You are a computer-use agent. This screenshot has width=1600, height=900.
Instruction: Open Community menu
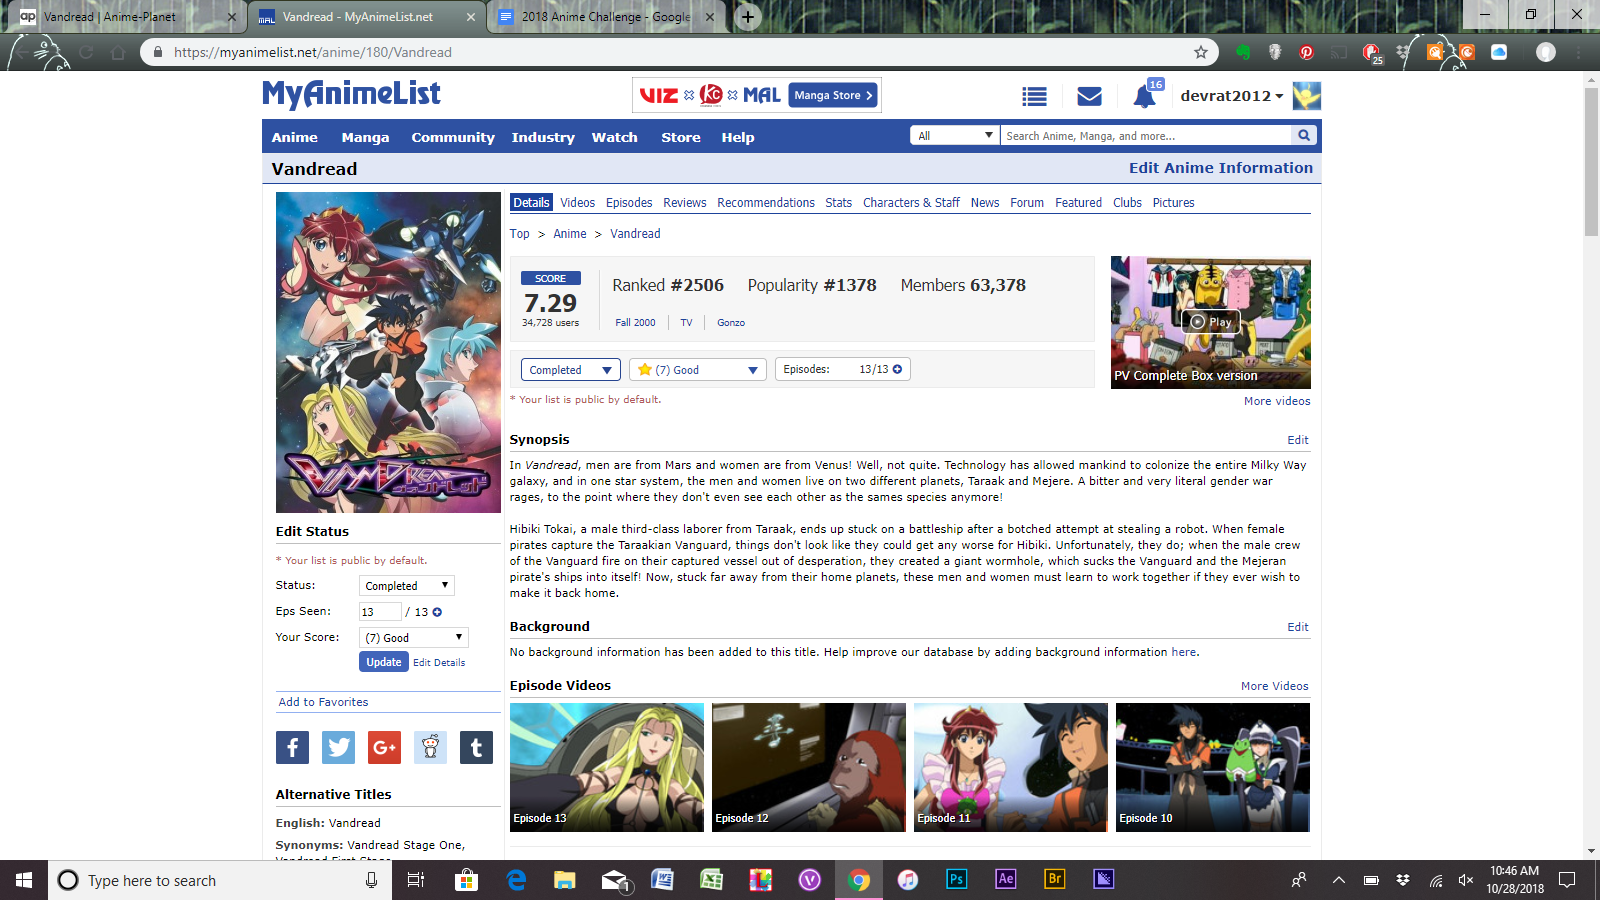[x=453, y=137]
